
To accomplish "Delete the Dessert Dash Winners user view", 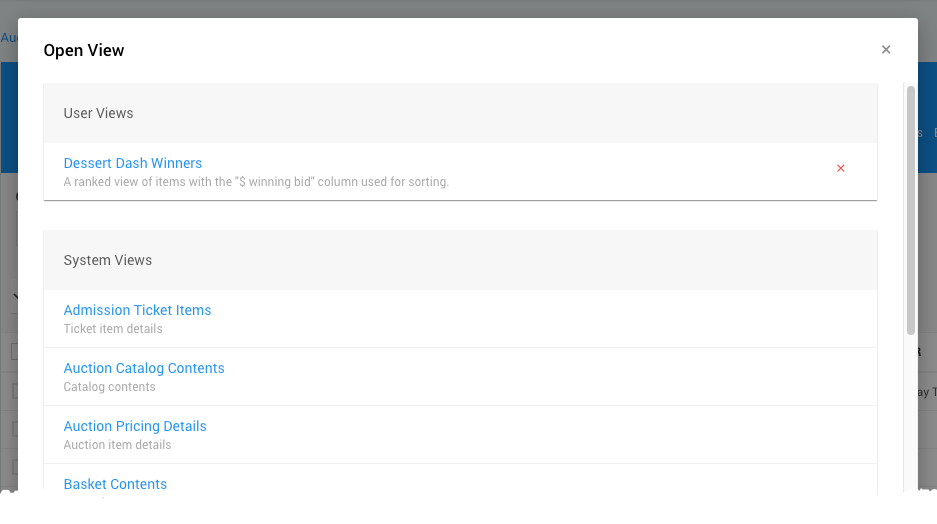I will point(840,168).
